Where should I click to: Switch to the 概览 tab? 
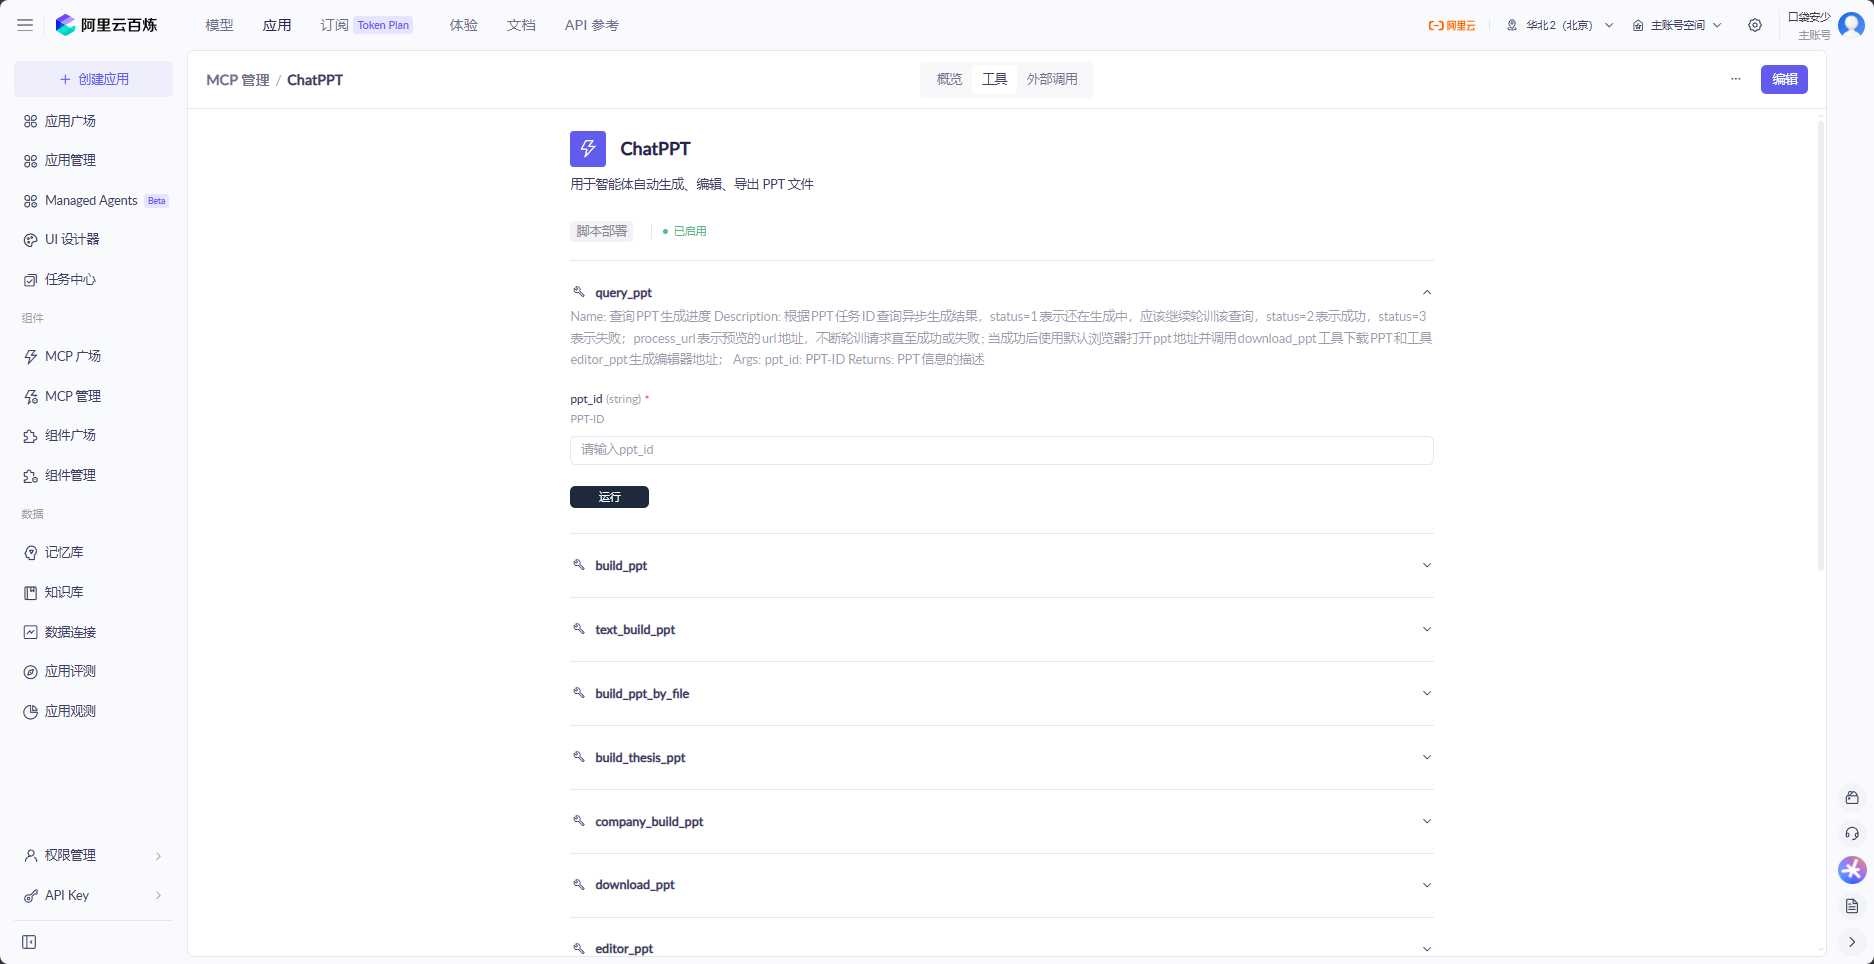point(949,79)
